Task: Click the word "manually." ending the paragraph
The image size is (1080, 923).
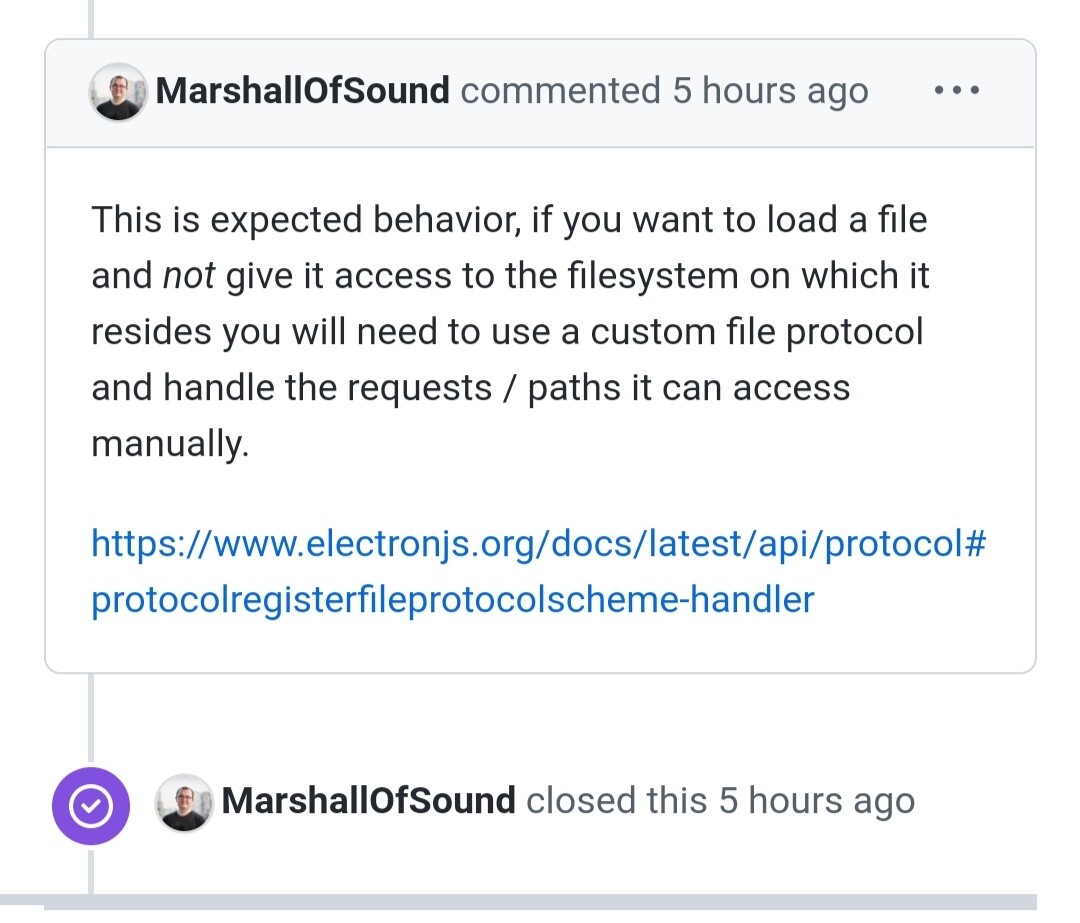Action: [170, 443]
